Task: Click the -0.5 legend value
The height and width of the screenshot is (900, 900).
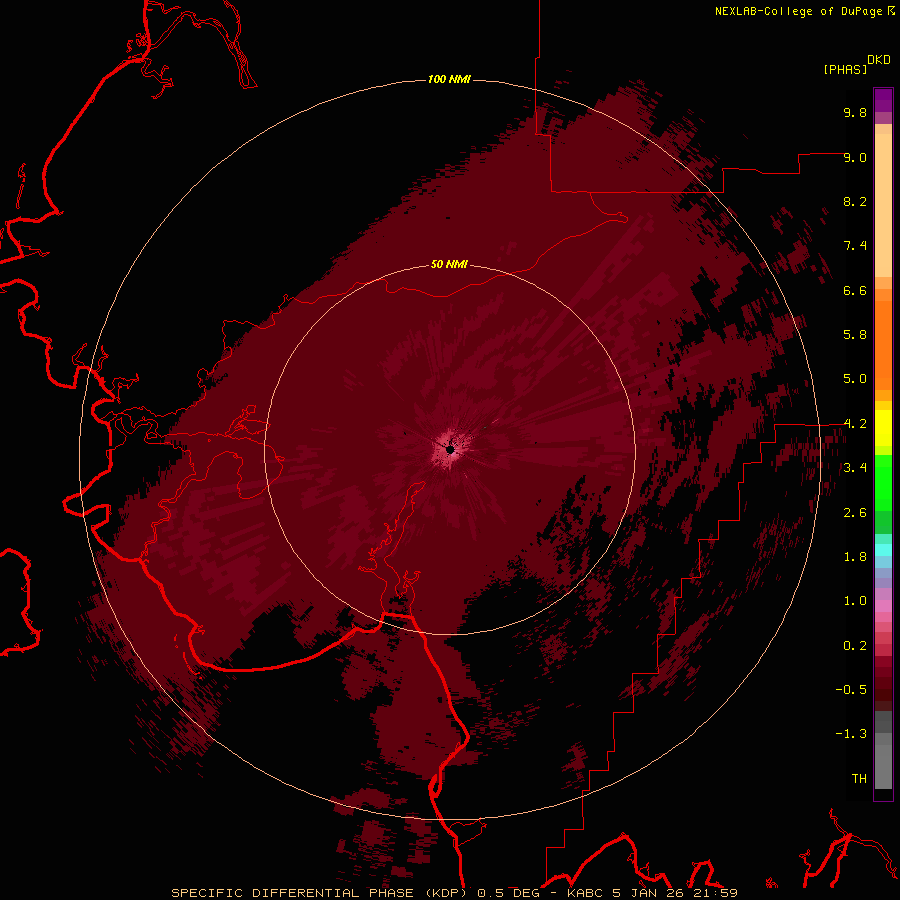Action: tap(851, 690)
